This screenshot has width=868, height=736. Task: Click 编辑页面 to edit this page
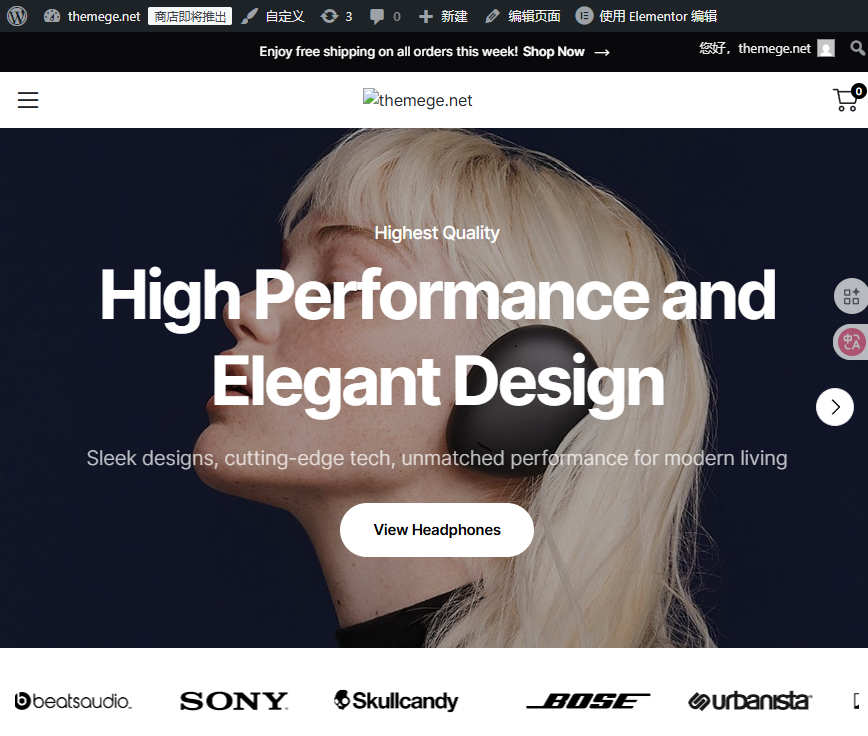(x=523, y=17)
